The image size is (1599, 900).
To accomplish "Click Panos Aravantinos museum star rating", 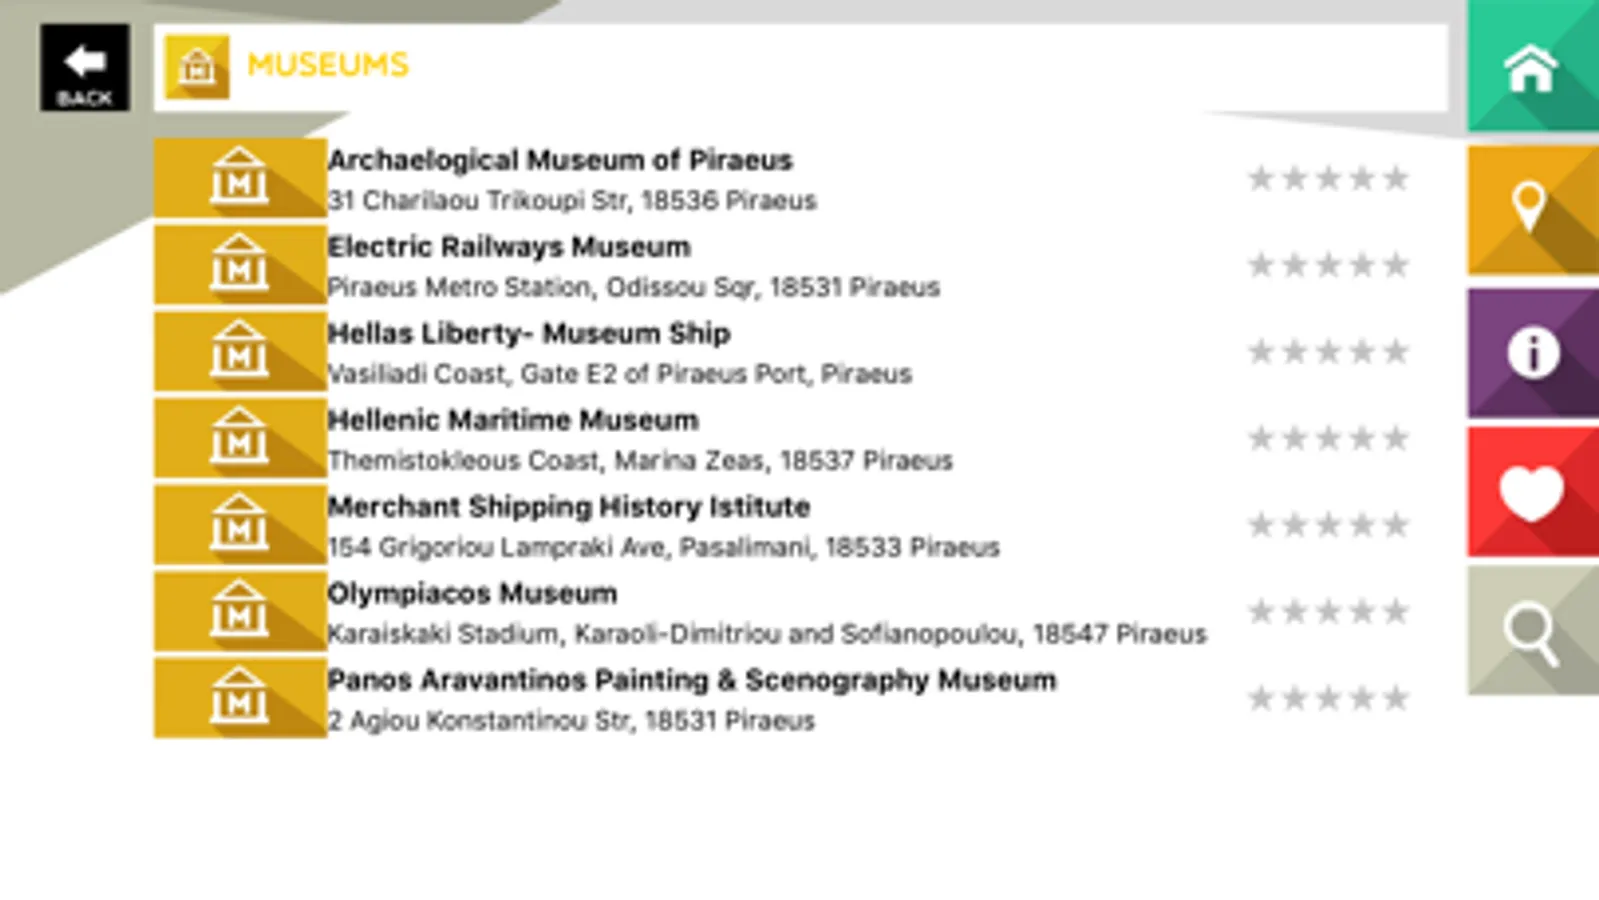I will [x=1328, y=698].
